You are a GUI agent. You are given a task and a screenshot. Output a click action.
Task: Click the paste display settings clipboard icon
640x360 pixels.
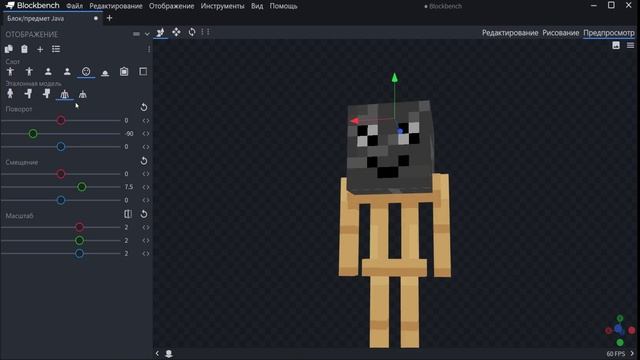pyautogui.click(x=24, y=49)
